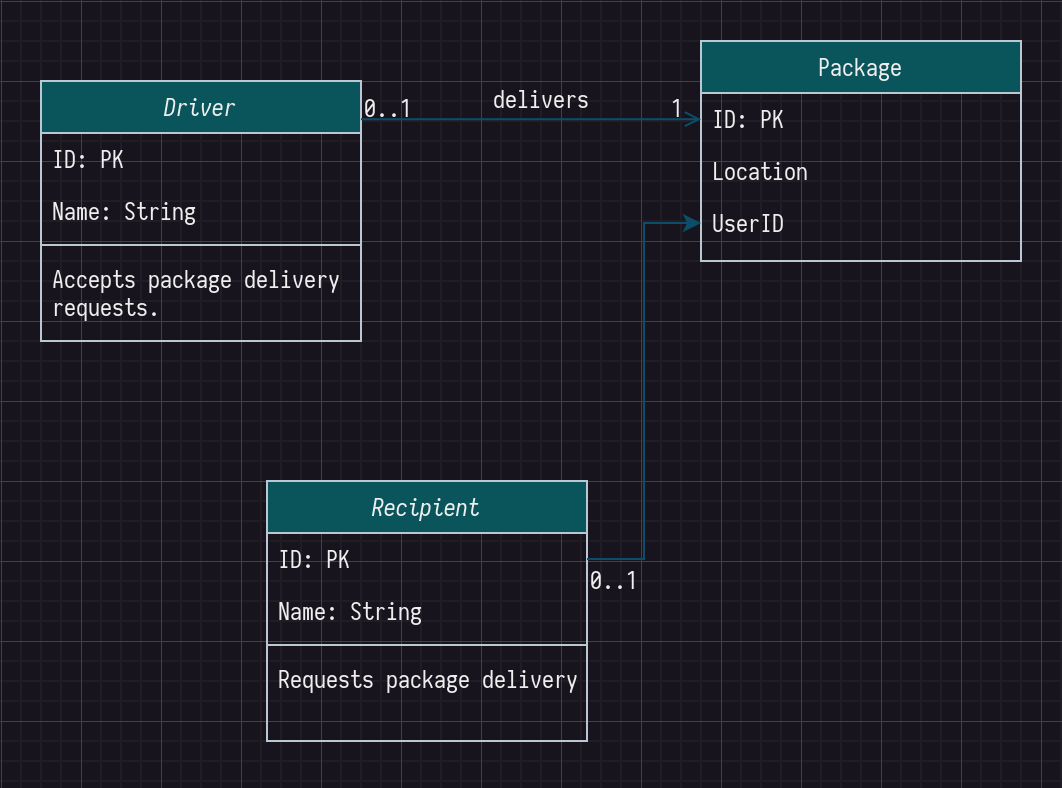Click 'Requests package delivery' text
Screen dimensions: 1062x788
[427, 680]
